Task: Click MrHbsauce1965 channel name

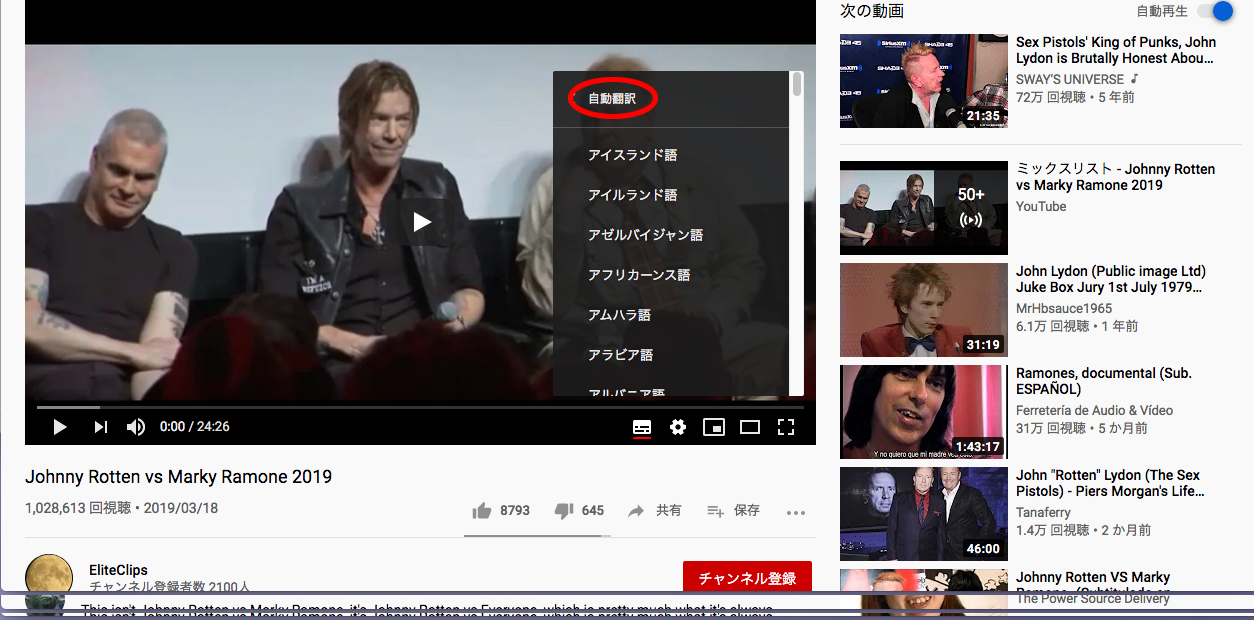Action: click(1064, 308)
